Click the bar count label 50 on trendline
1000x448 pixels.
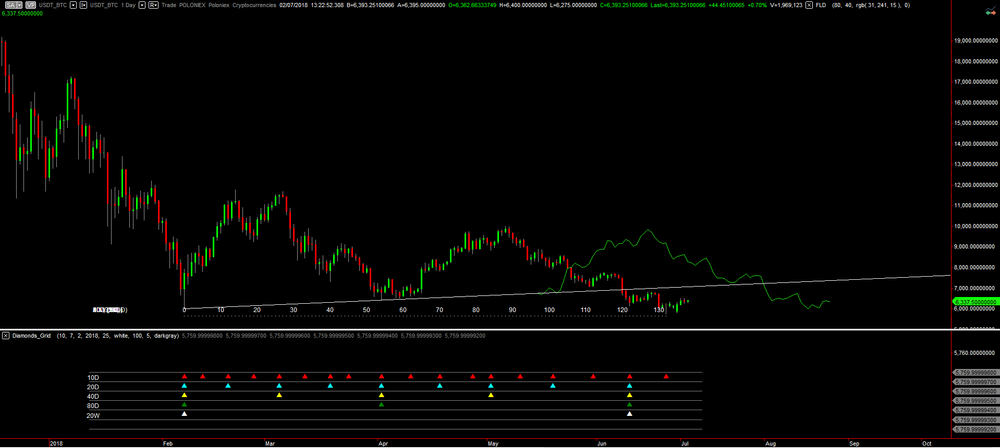tap(367, 310)
